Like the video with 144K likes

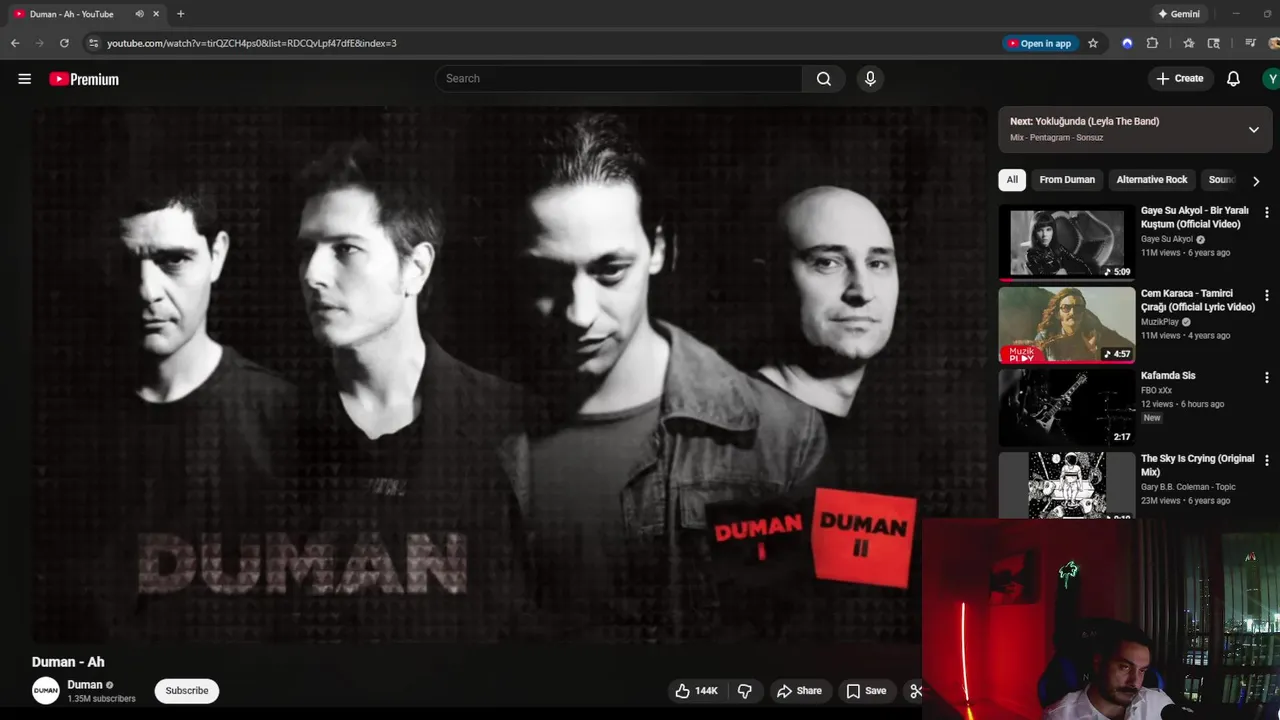[696, 691]
